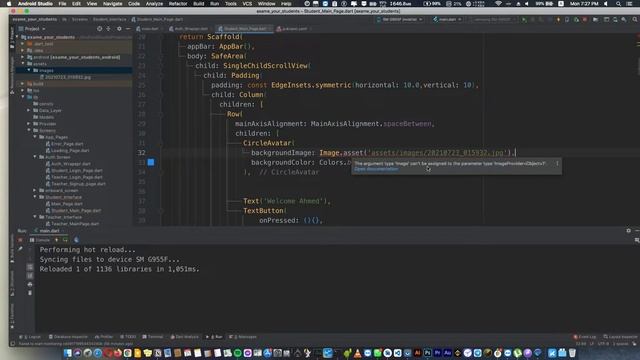Expand the android folder in project tree

click(x=23, y=57)
